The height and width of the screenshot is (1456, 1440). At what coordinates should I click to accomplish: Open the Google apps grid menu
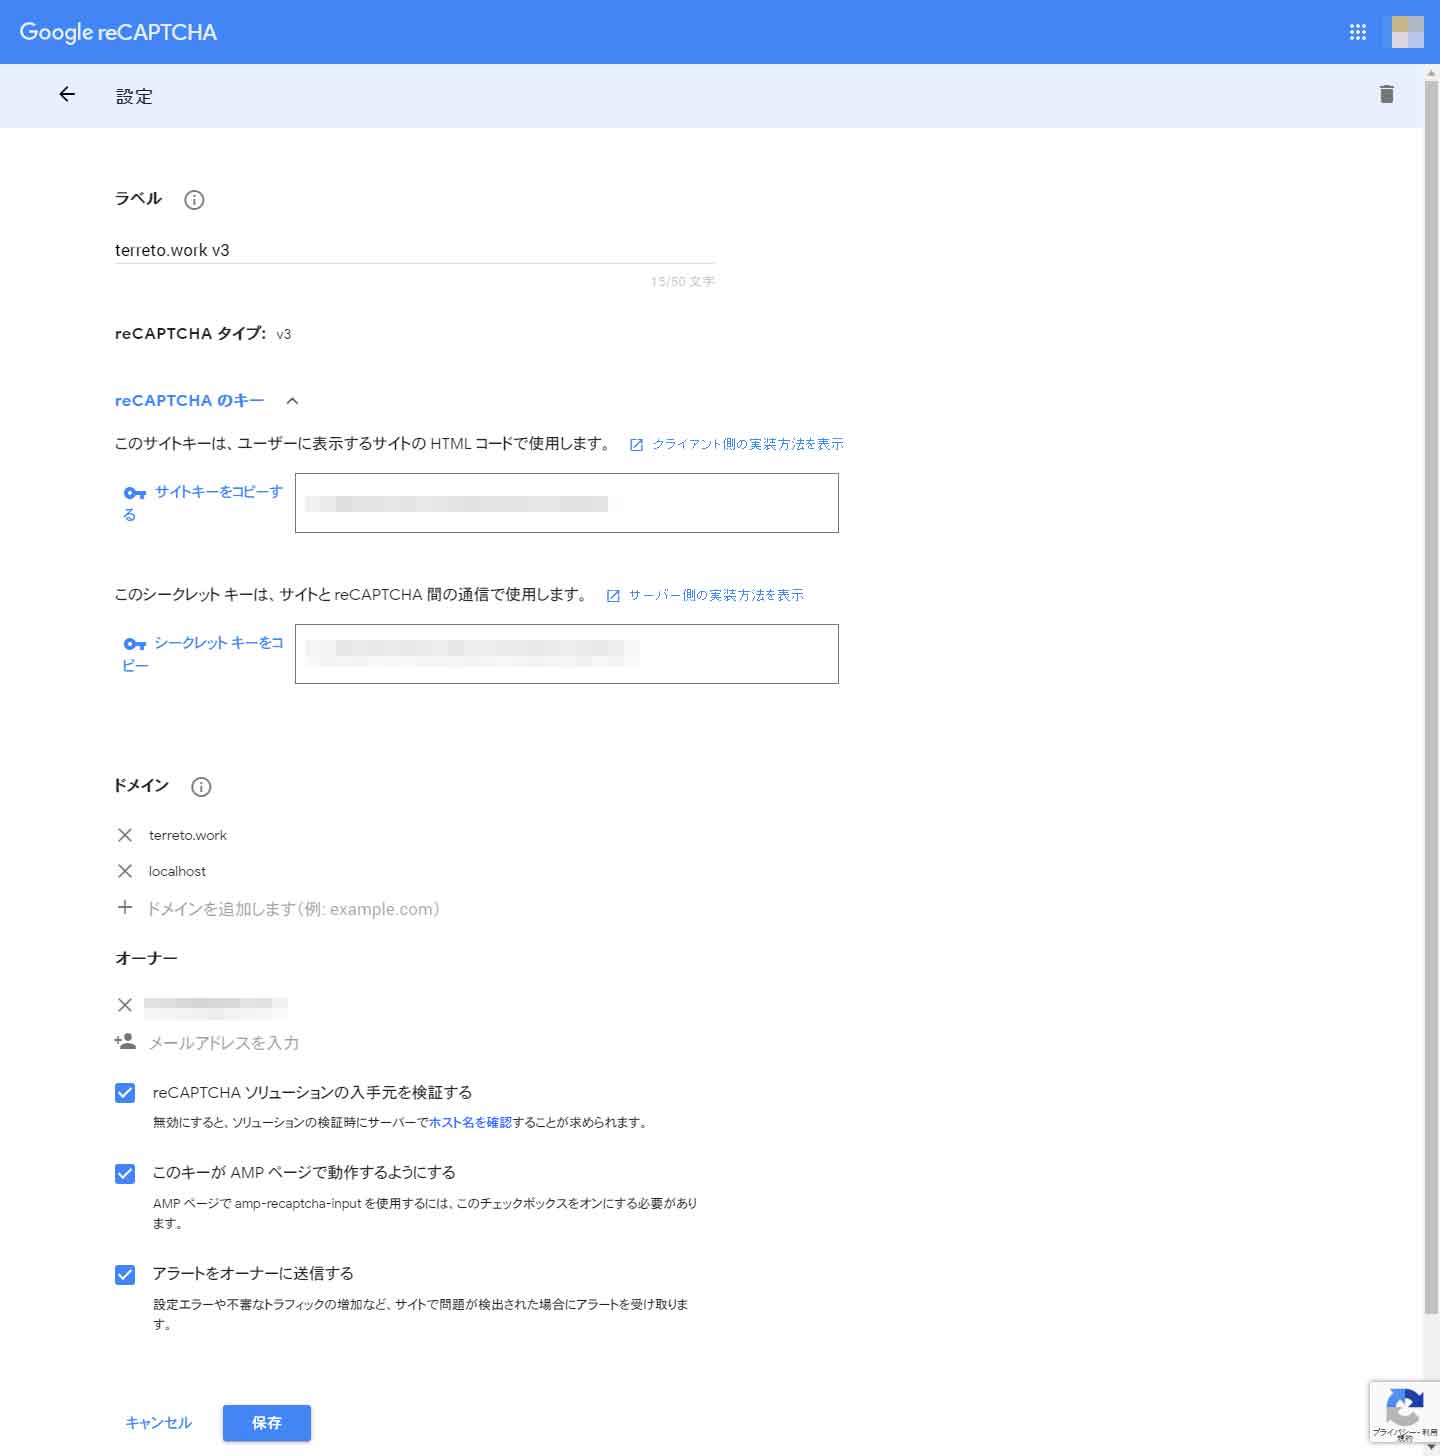[1357, 32]
